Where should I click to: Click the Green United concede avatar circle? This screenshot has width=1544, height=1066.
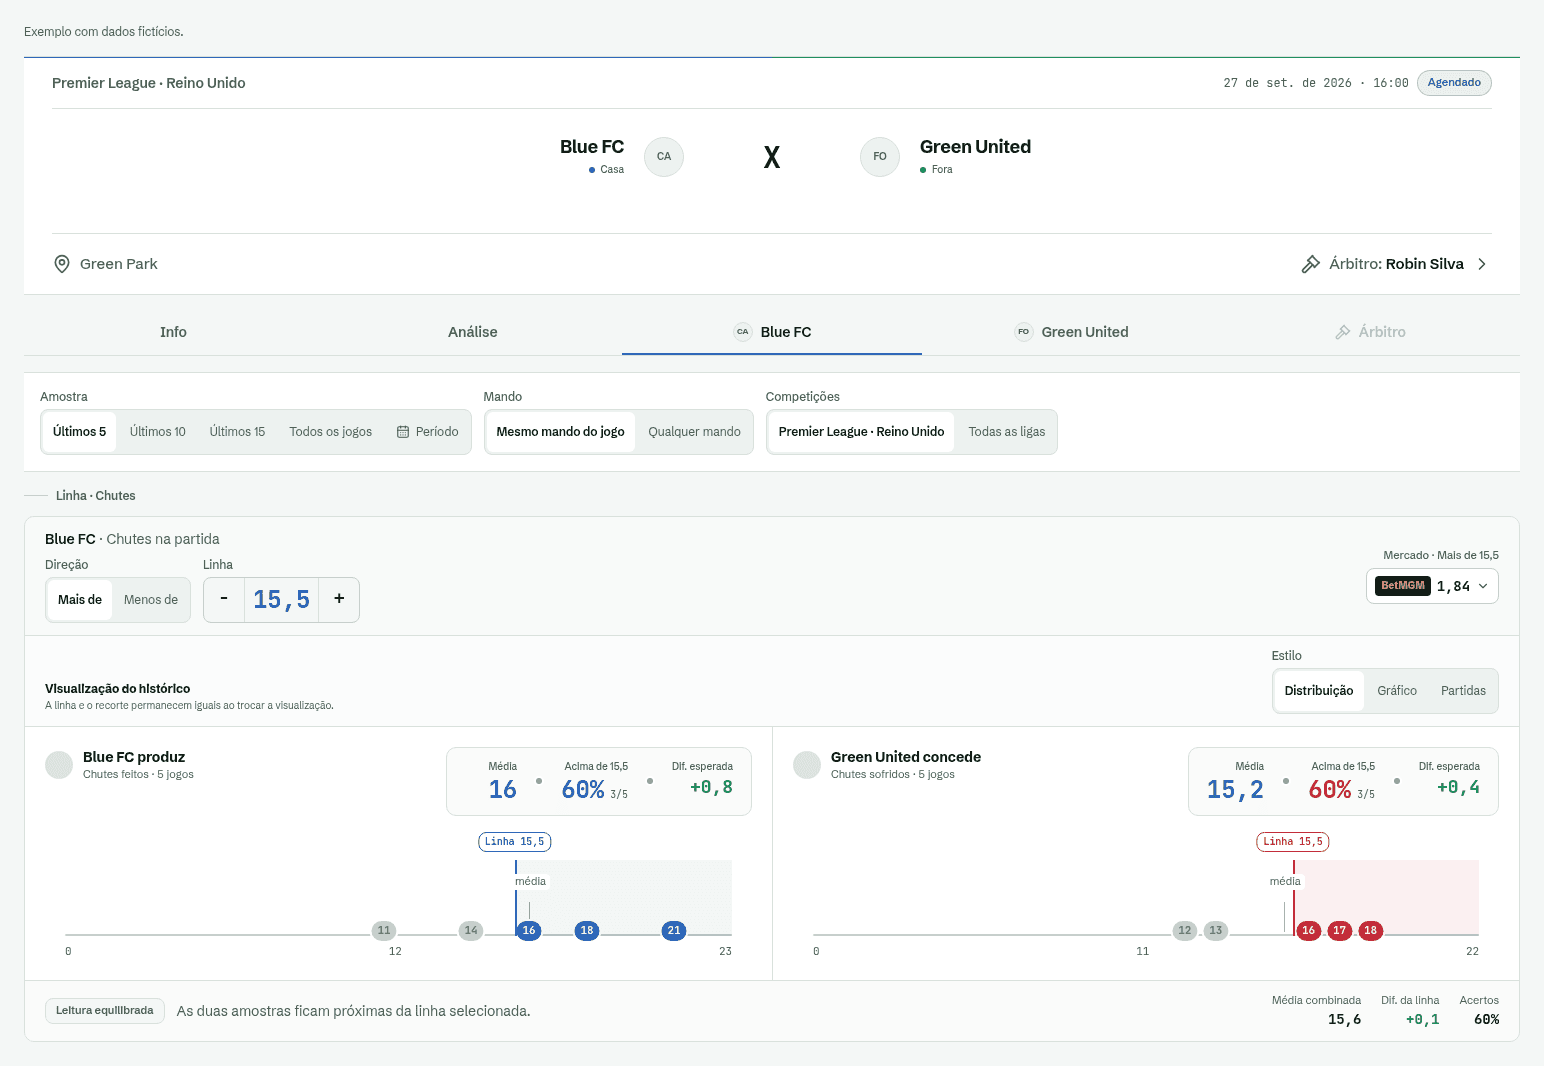(807, 765)
